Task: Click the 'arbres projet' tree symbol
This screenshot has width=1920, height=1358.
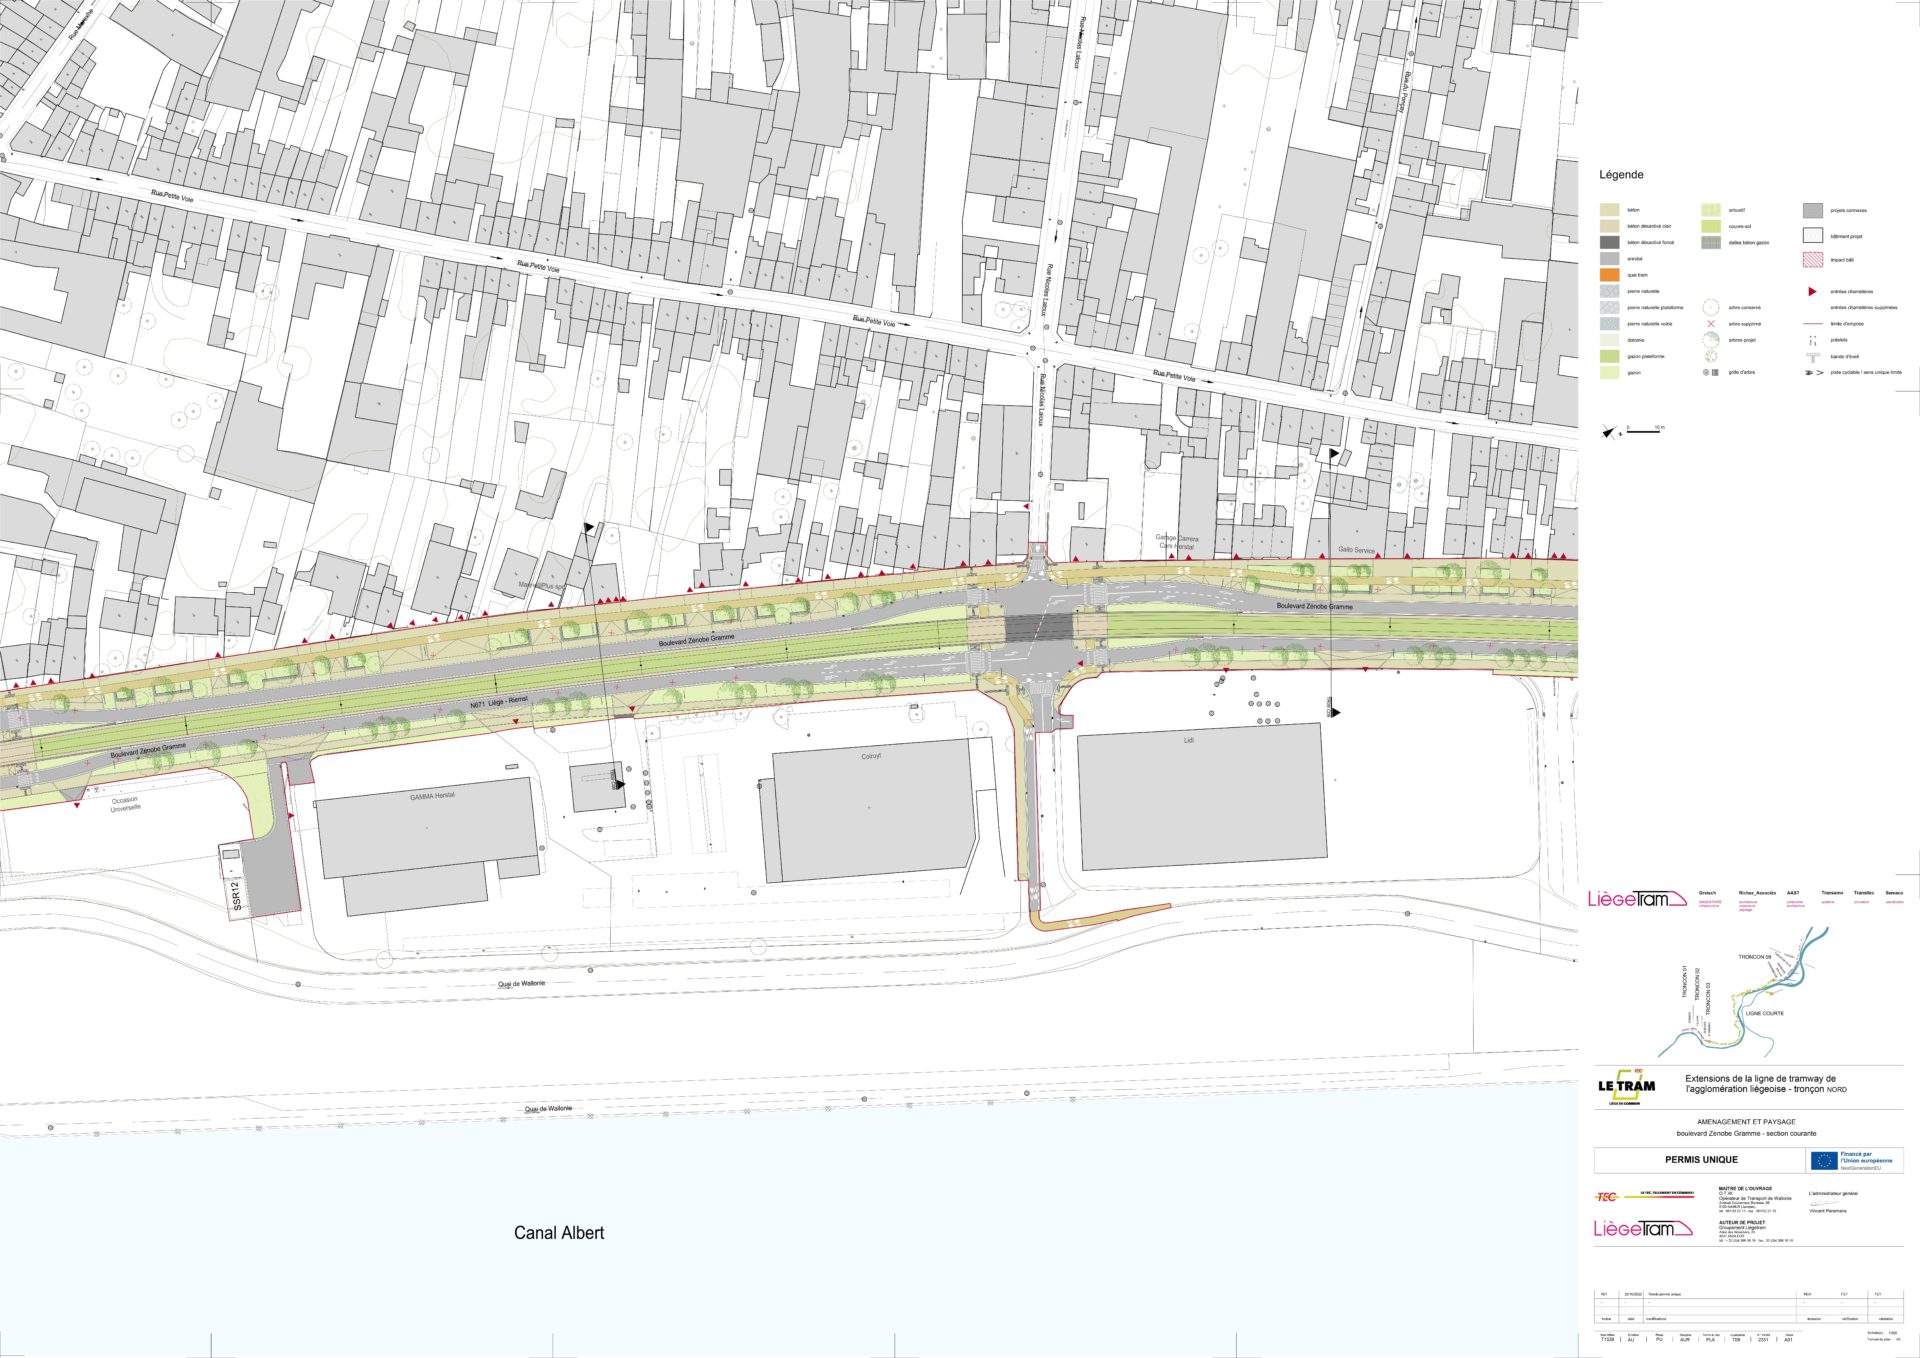Action: tap(1710, 340)
